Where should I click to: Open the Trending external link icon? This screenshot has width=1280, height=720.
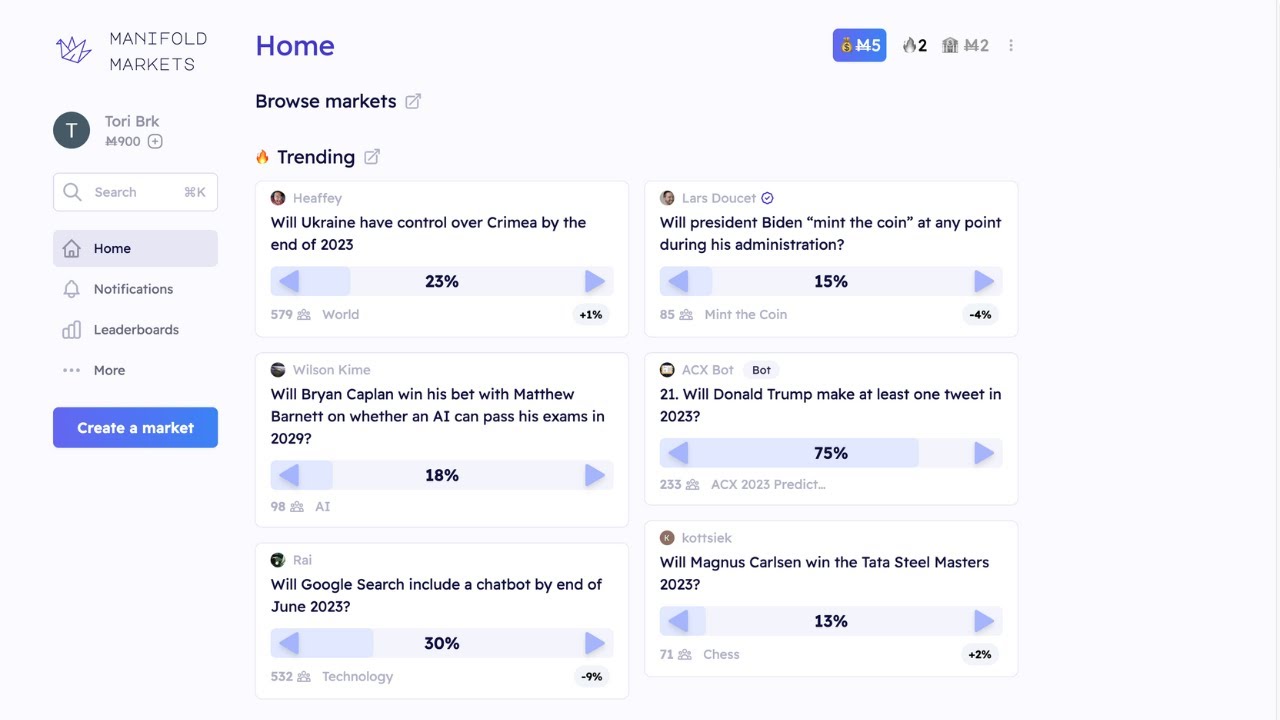pos(372,157)
